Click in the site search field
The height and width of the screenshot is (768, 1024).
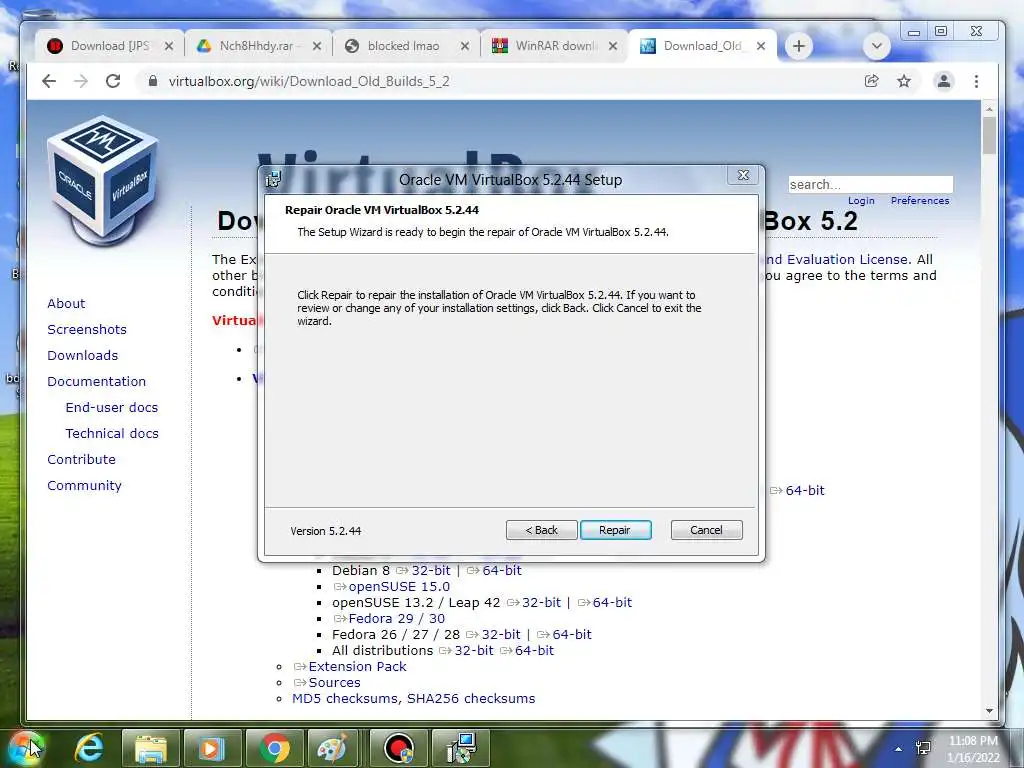tap(871, 184)
